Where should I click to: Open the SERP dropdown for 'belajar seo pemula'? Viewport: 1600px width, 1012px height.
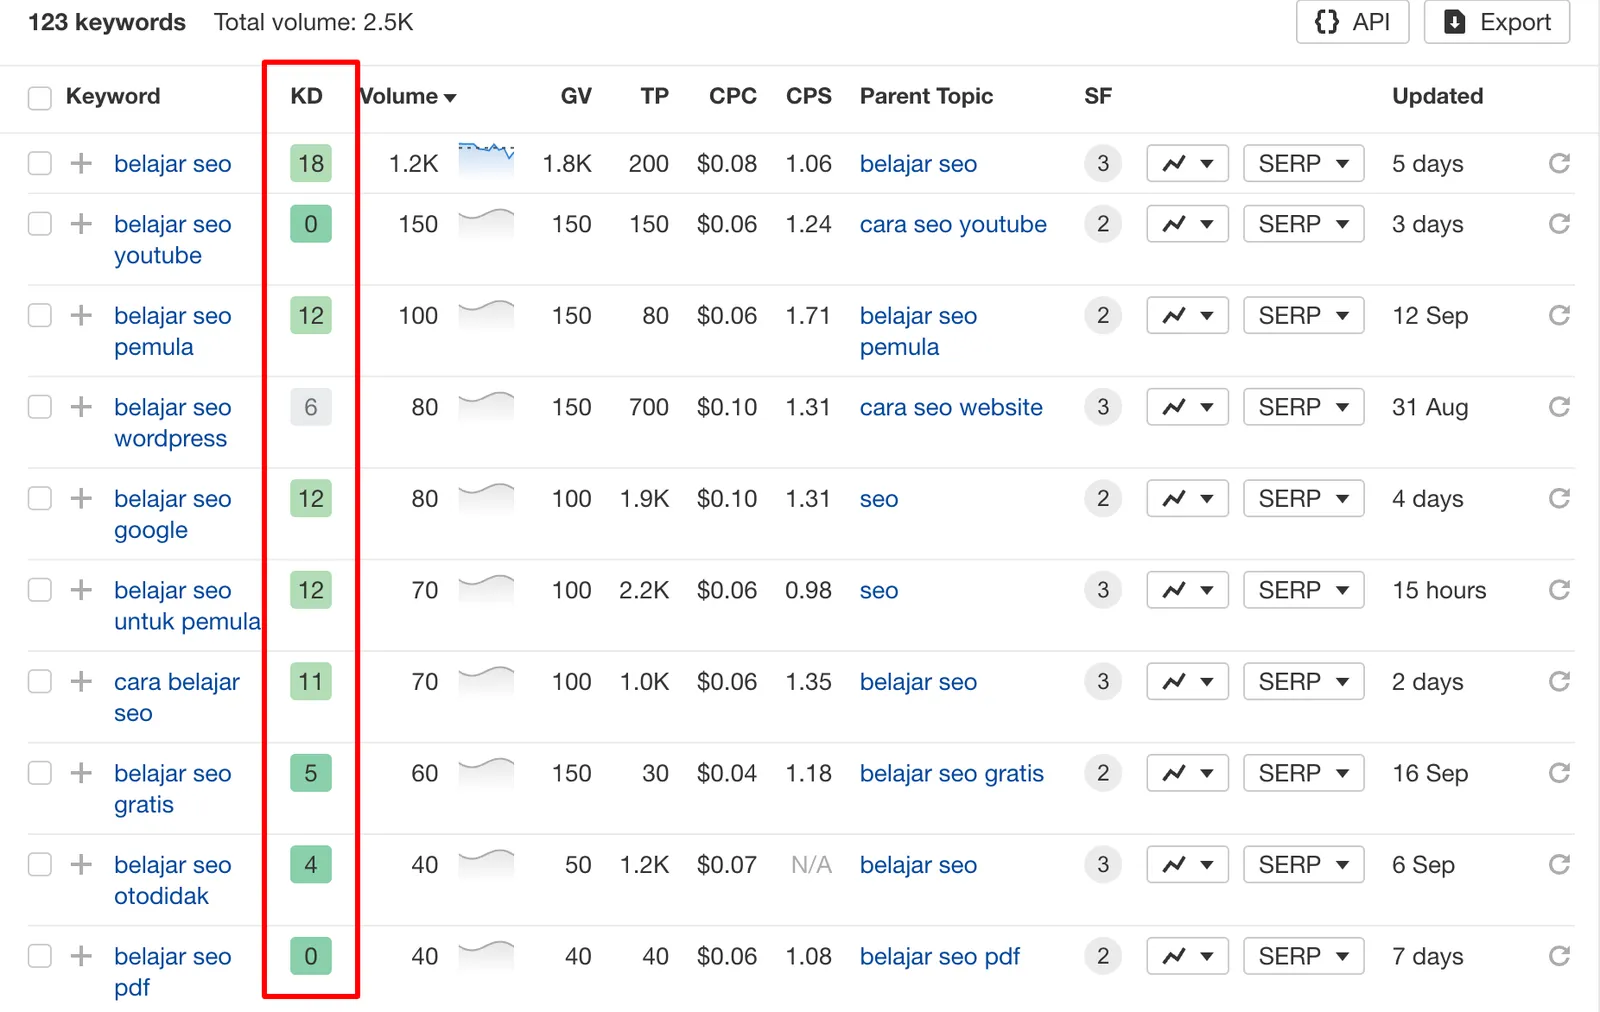pyautogui.click(x=1303, y=315)
